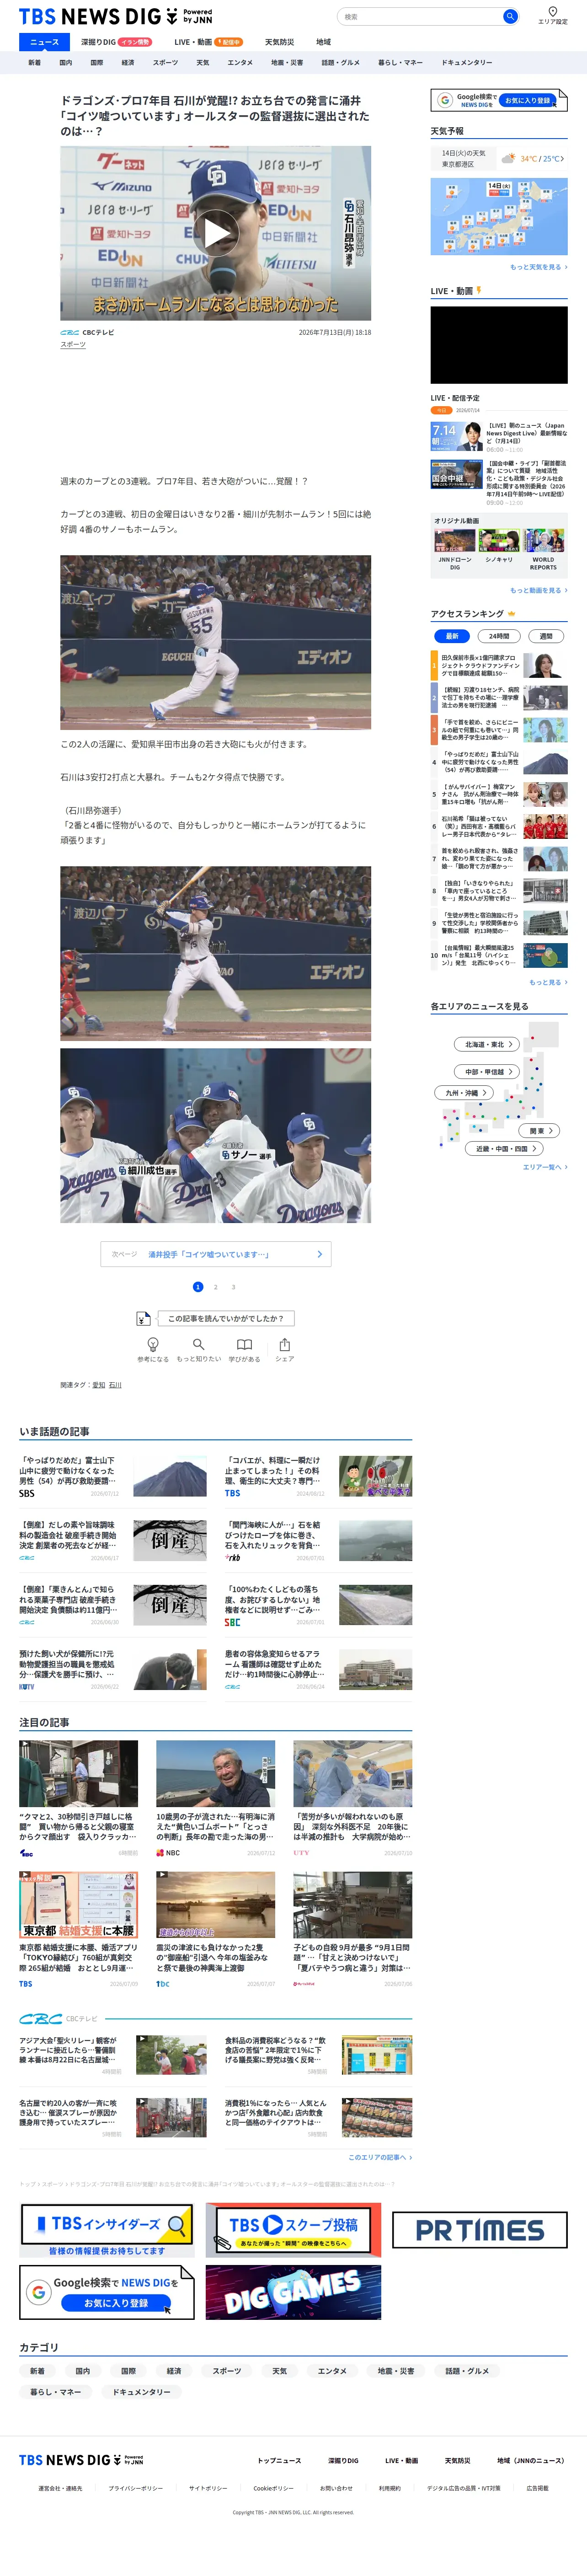Click the スポーツ tag under the video

coord(73,345)
